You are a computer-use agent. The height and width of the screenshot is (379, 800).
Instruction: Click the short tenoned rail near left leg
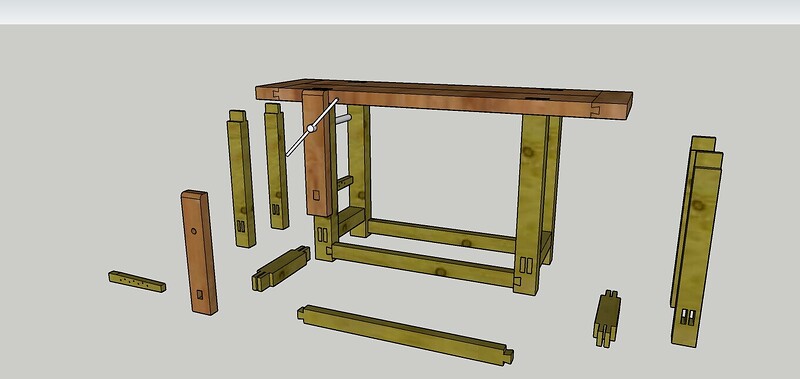(281, 268)
